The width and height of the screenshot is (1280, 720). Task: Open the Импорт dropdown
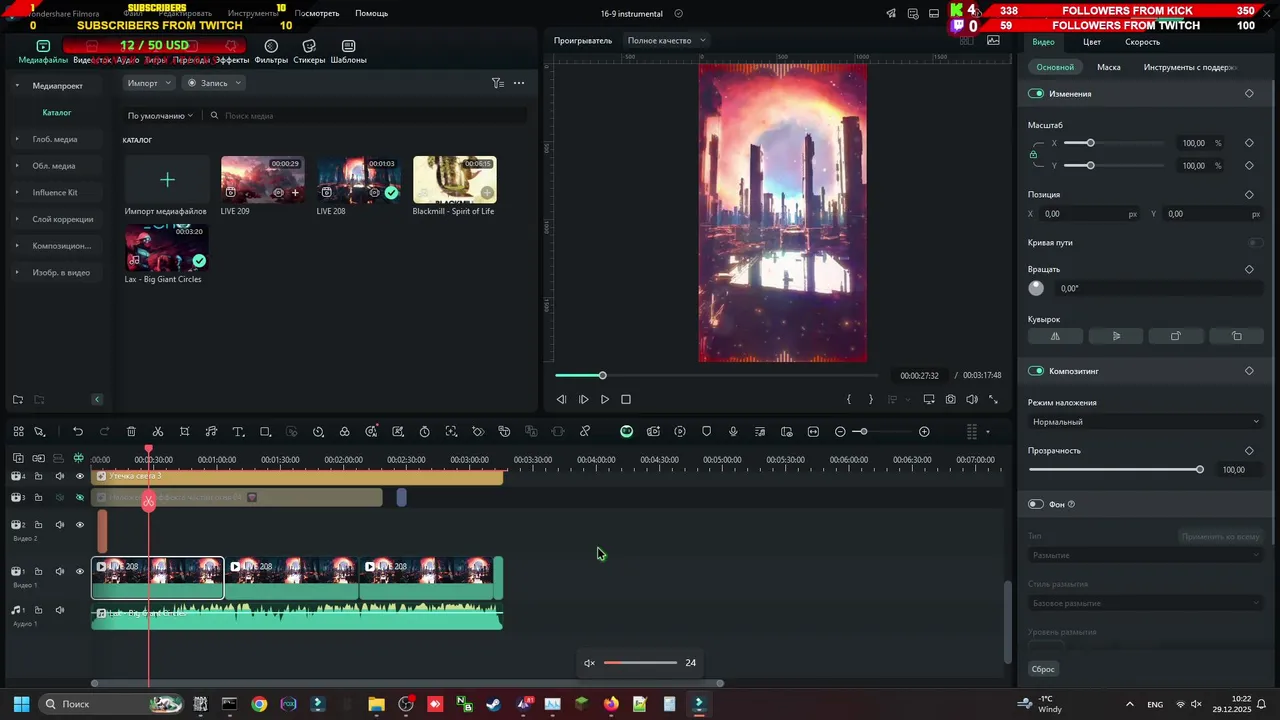(149, 83)
